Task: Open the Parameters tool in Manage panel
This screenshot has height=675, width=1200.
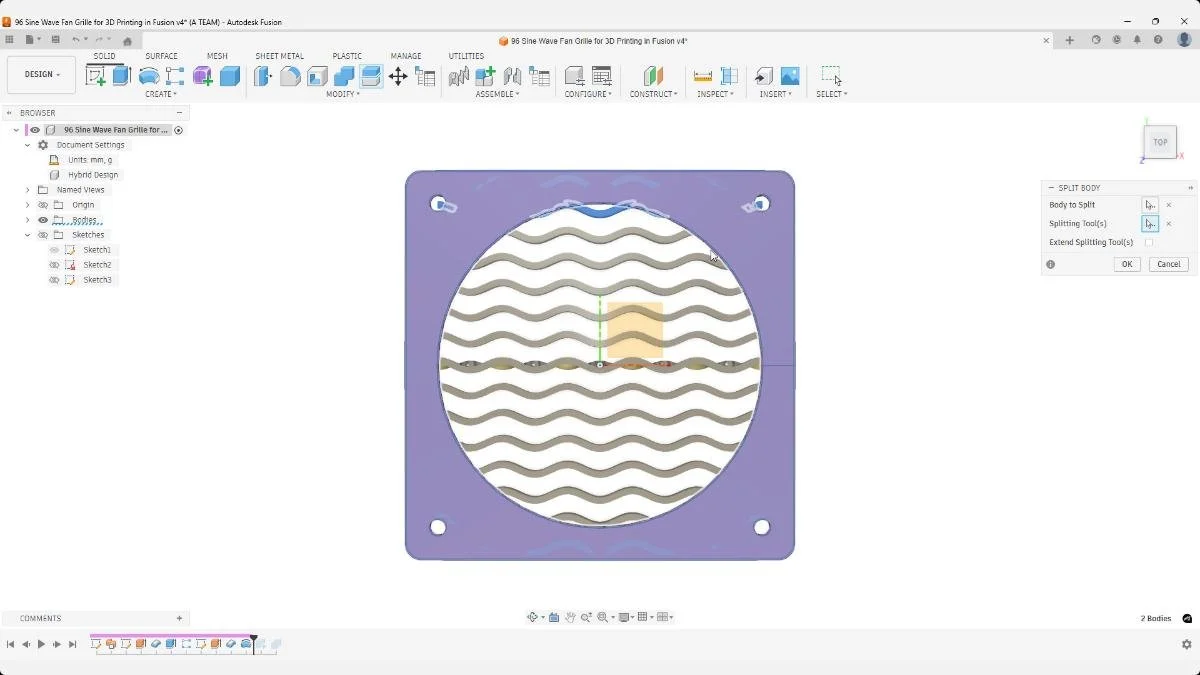Action: (424, 76)
